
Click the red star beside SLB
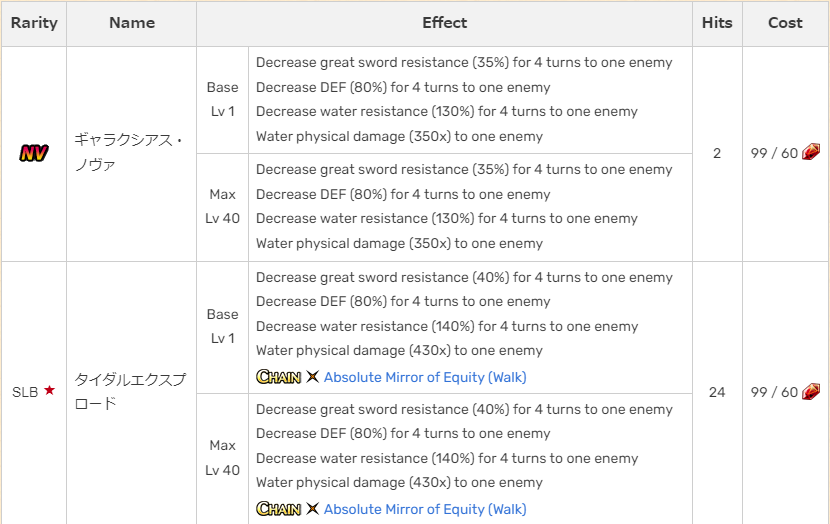[x=49, y=391]
